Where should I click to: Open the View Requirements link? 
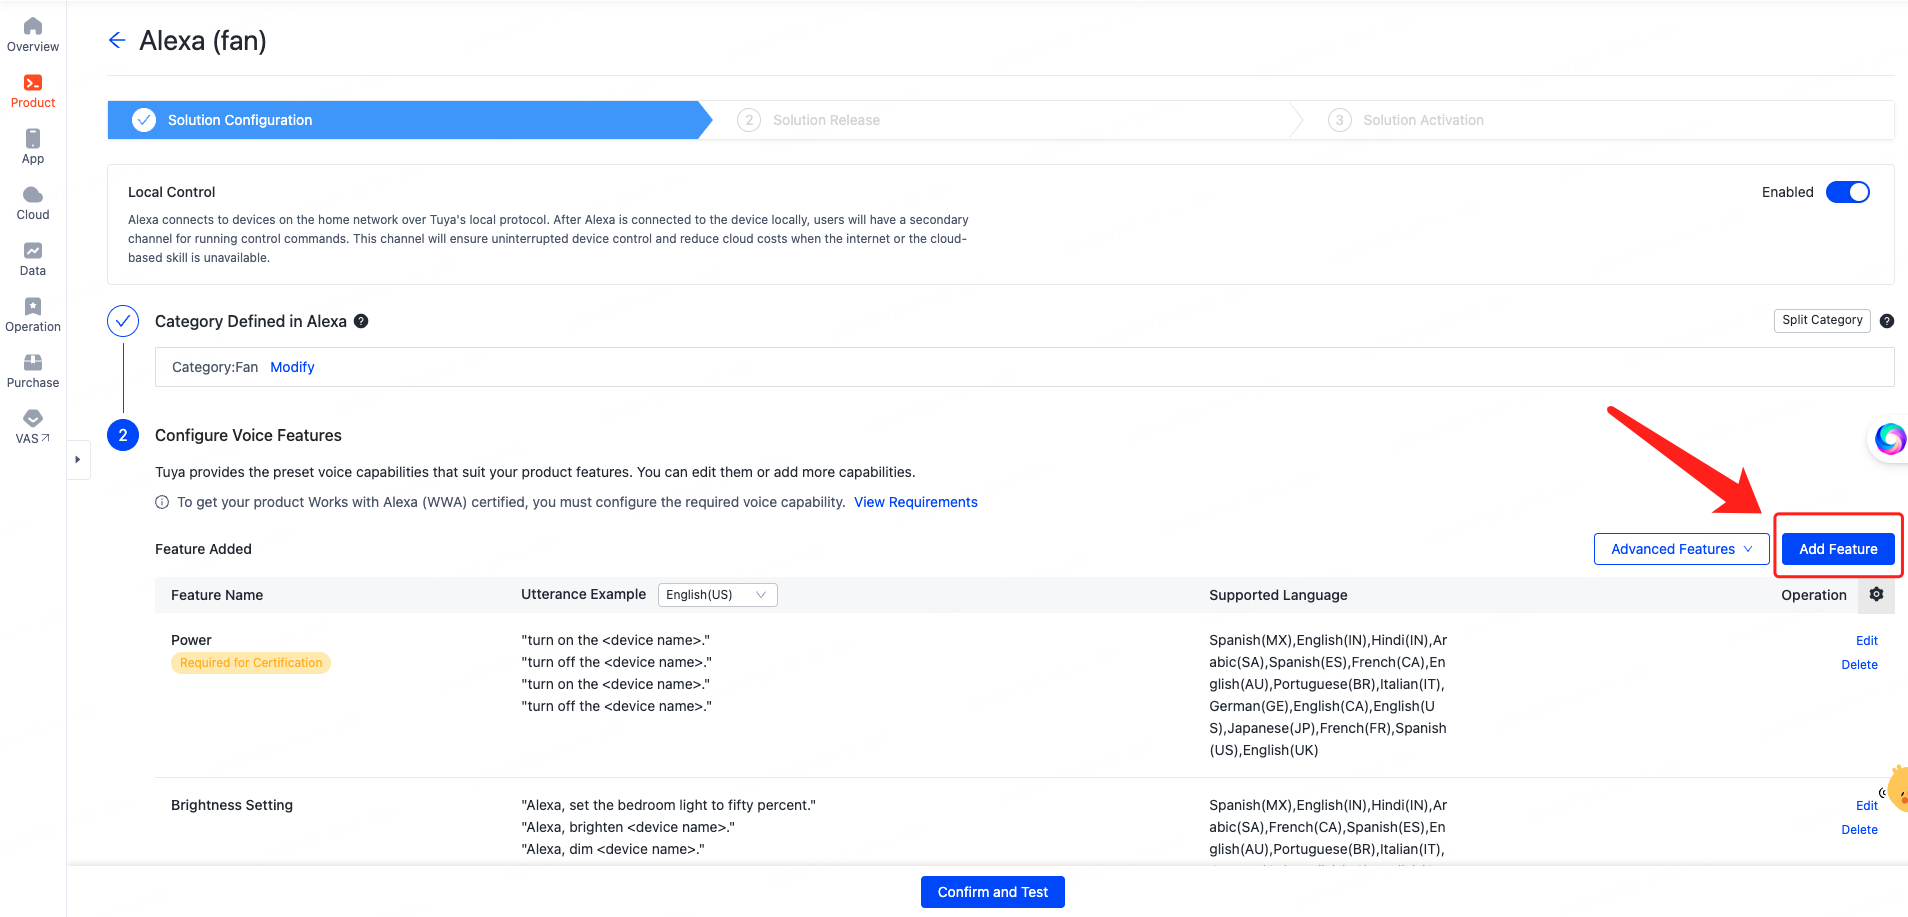[x=915, y=502]
